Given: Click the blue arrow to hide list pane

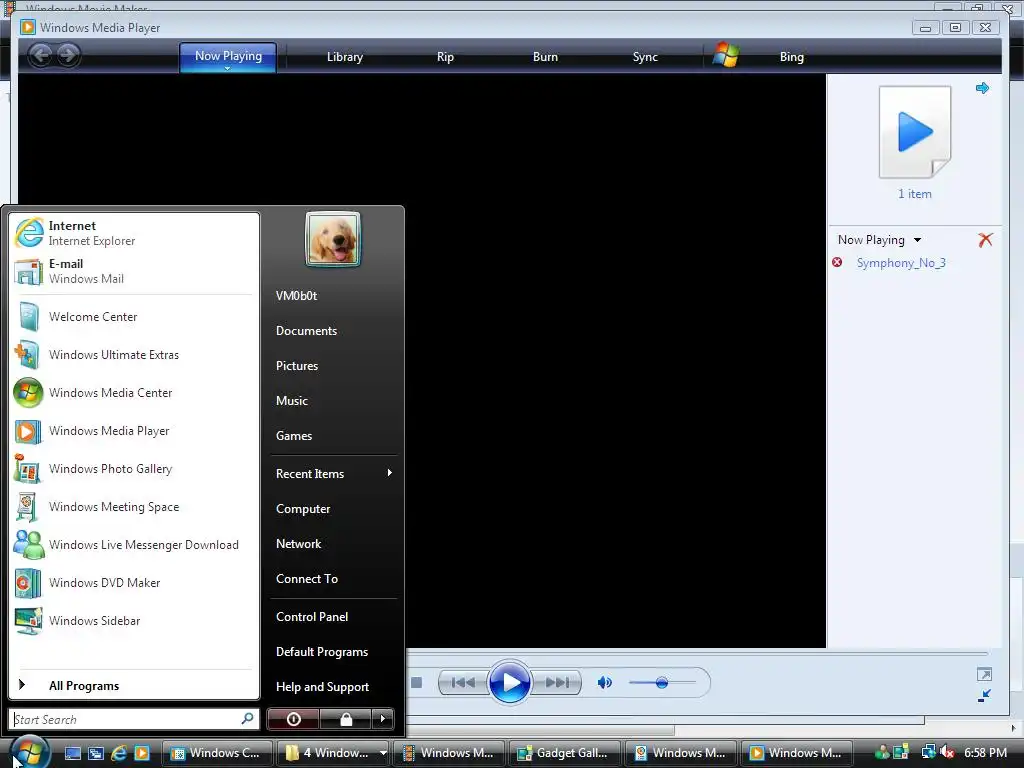Looking at the screenshot, I should (x=982, y=88).
